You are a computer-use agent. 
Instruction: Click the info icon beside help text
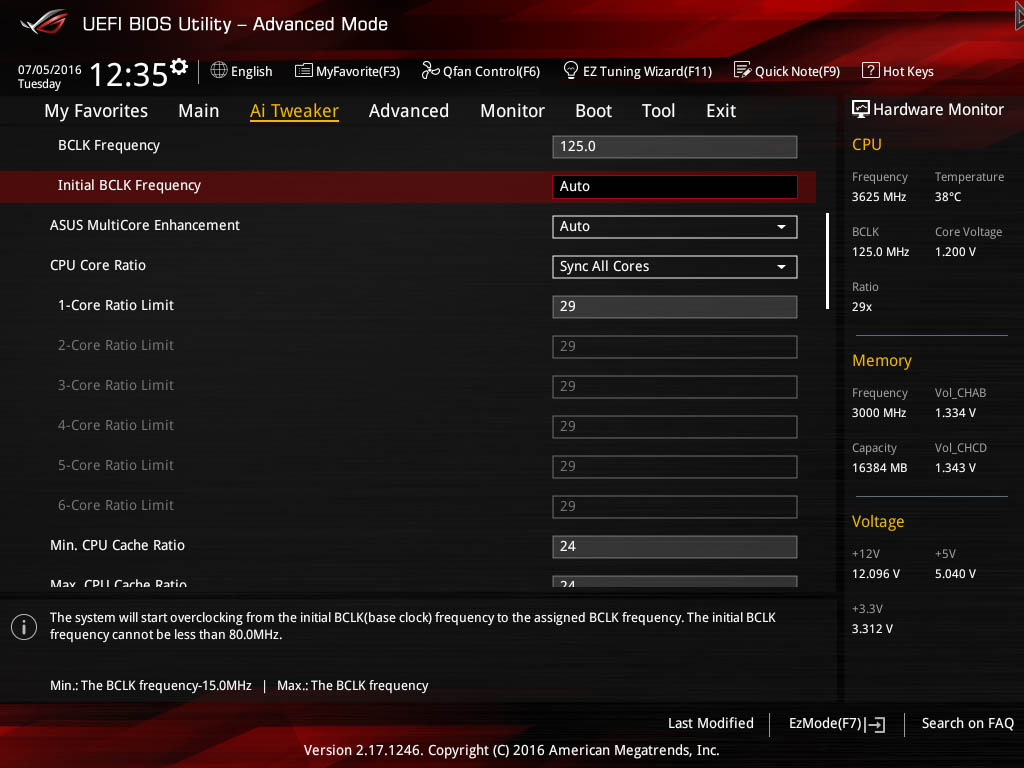click(24, 627)
